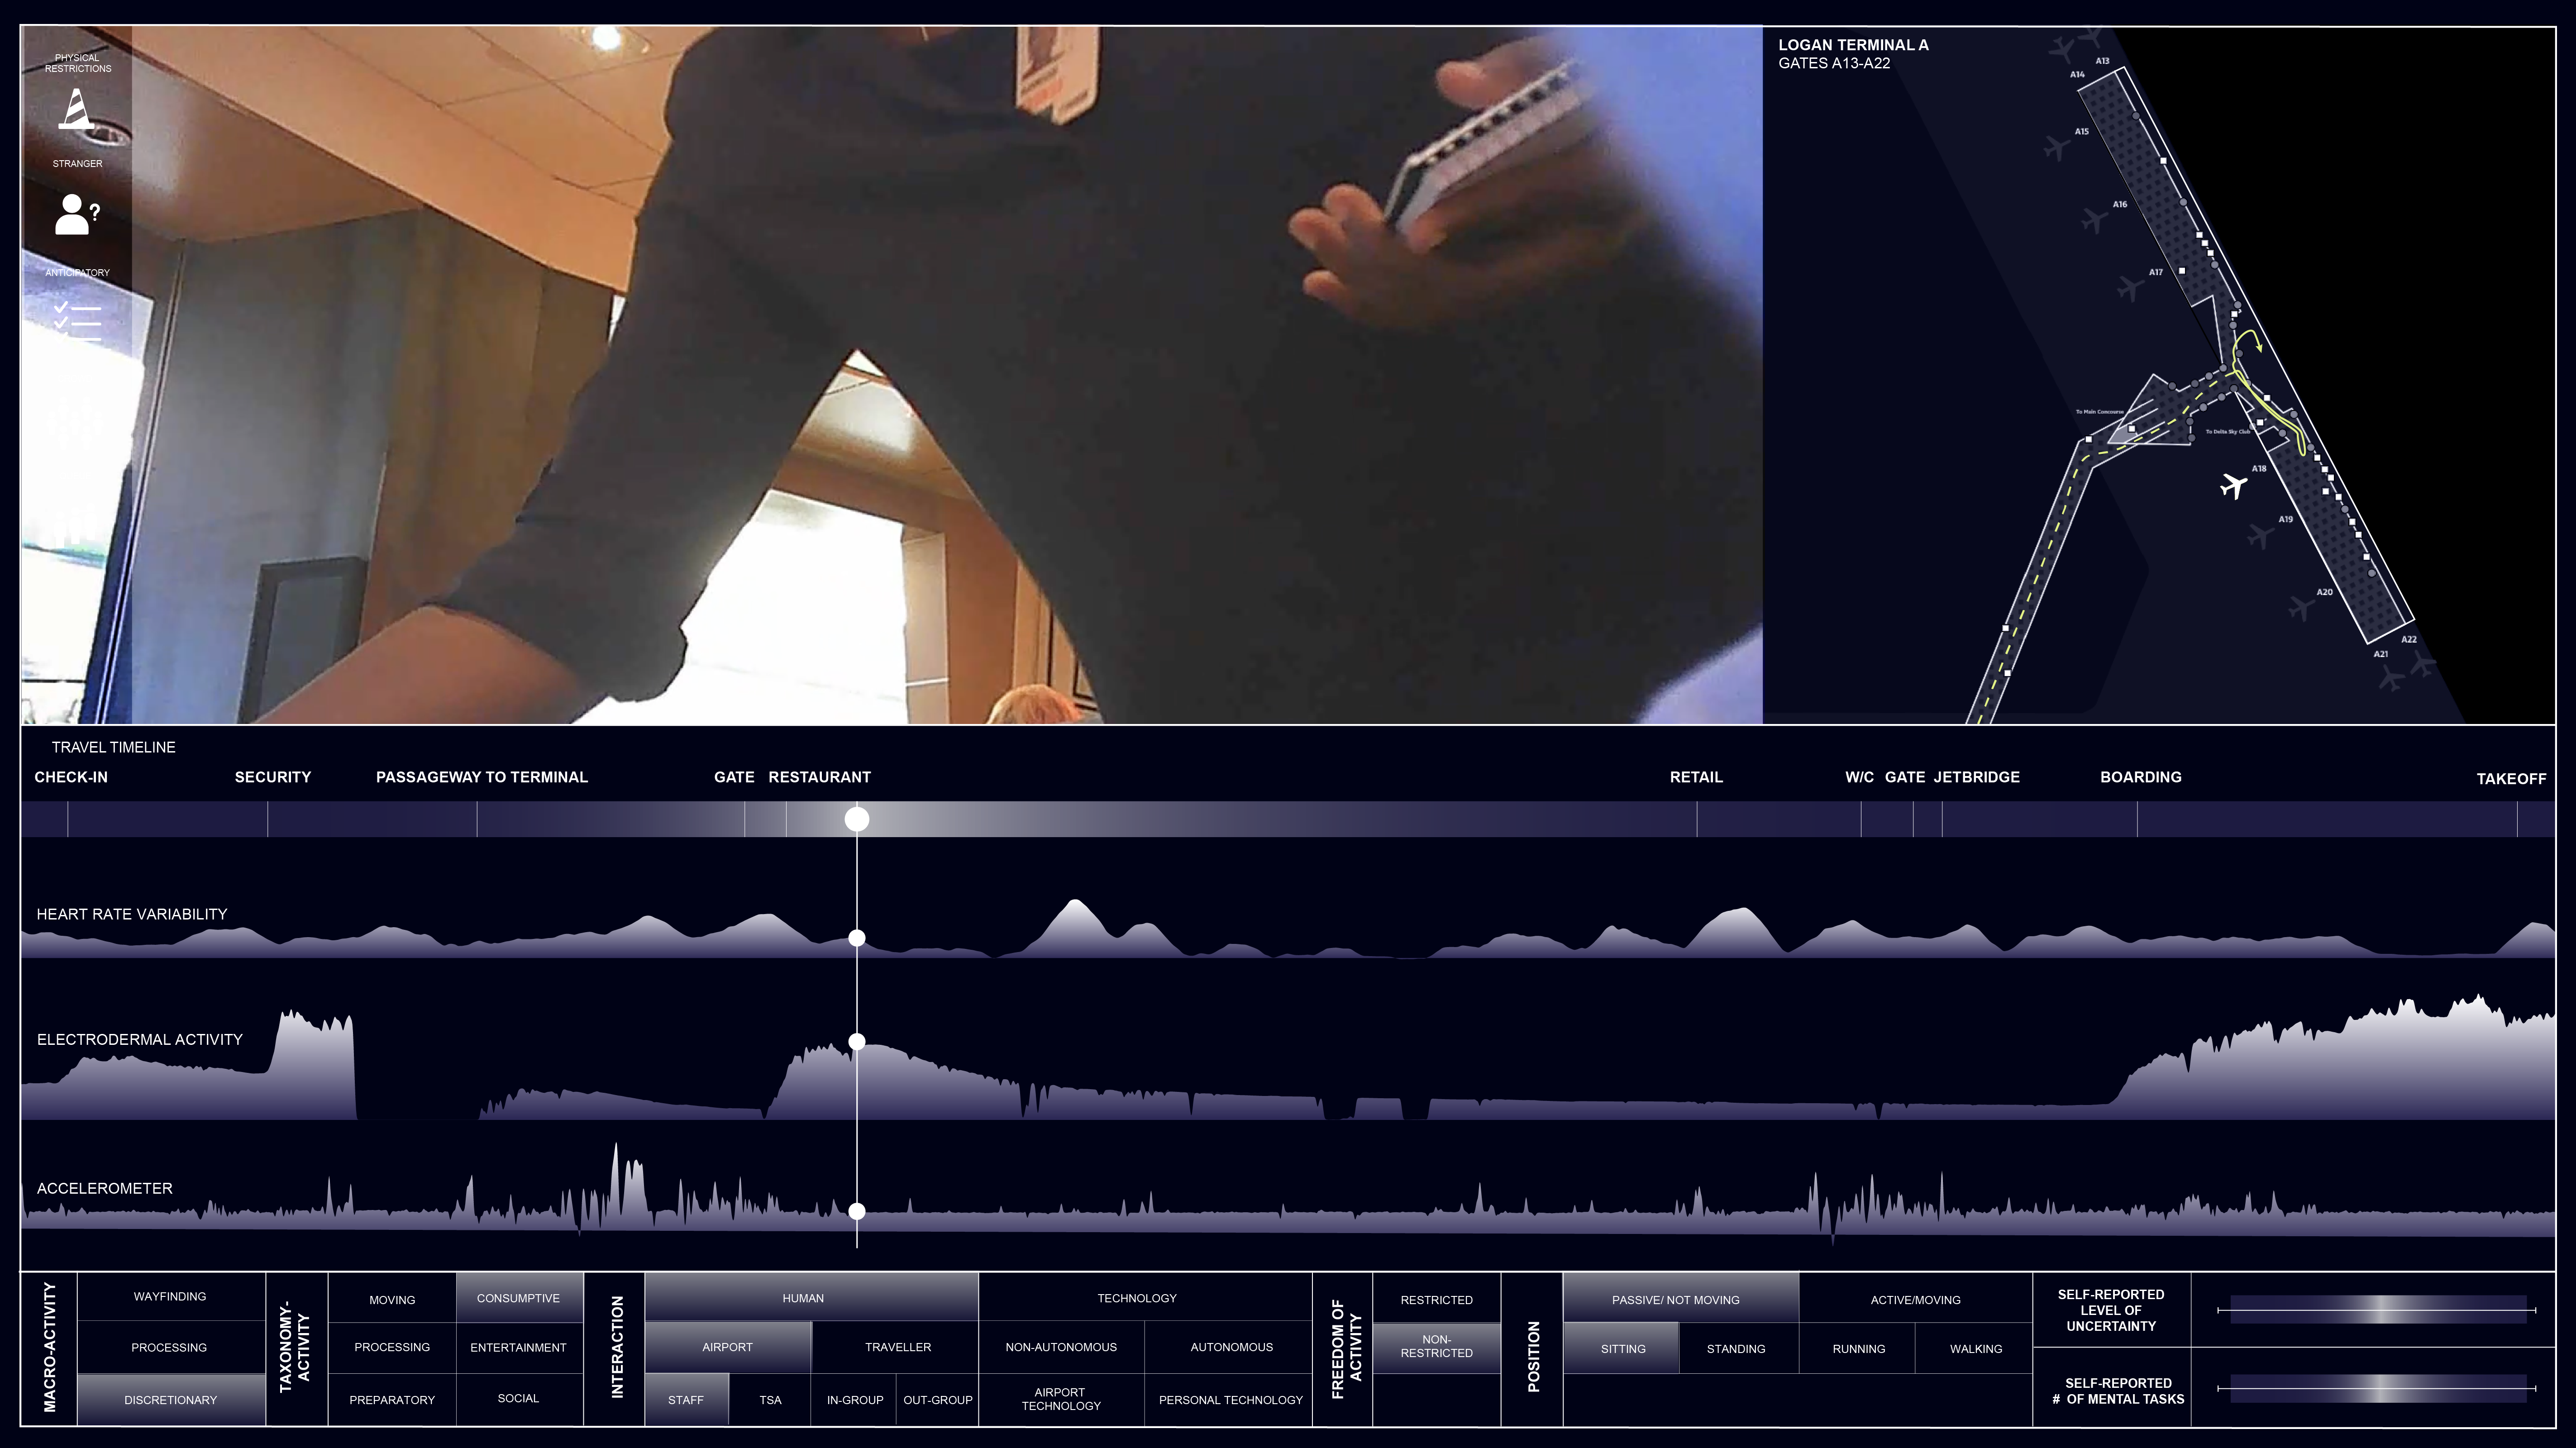The image size is (2576, 1448).
Task: Click the large timeline playhead circle
Action: 857,819
